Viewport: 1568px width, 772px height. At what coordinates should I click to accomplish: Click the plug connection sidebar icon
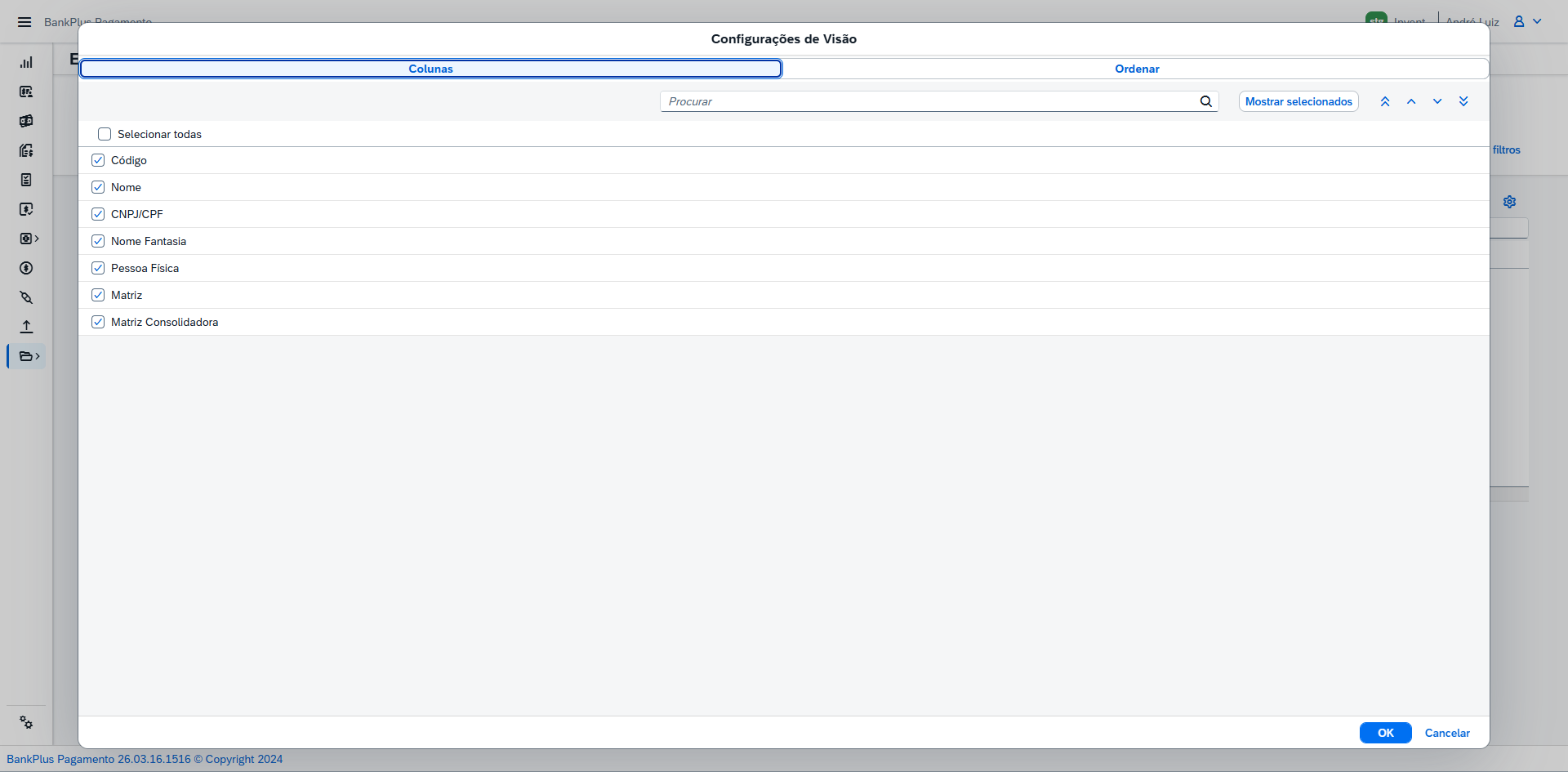26,297
